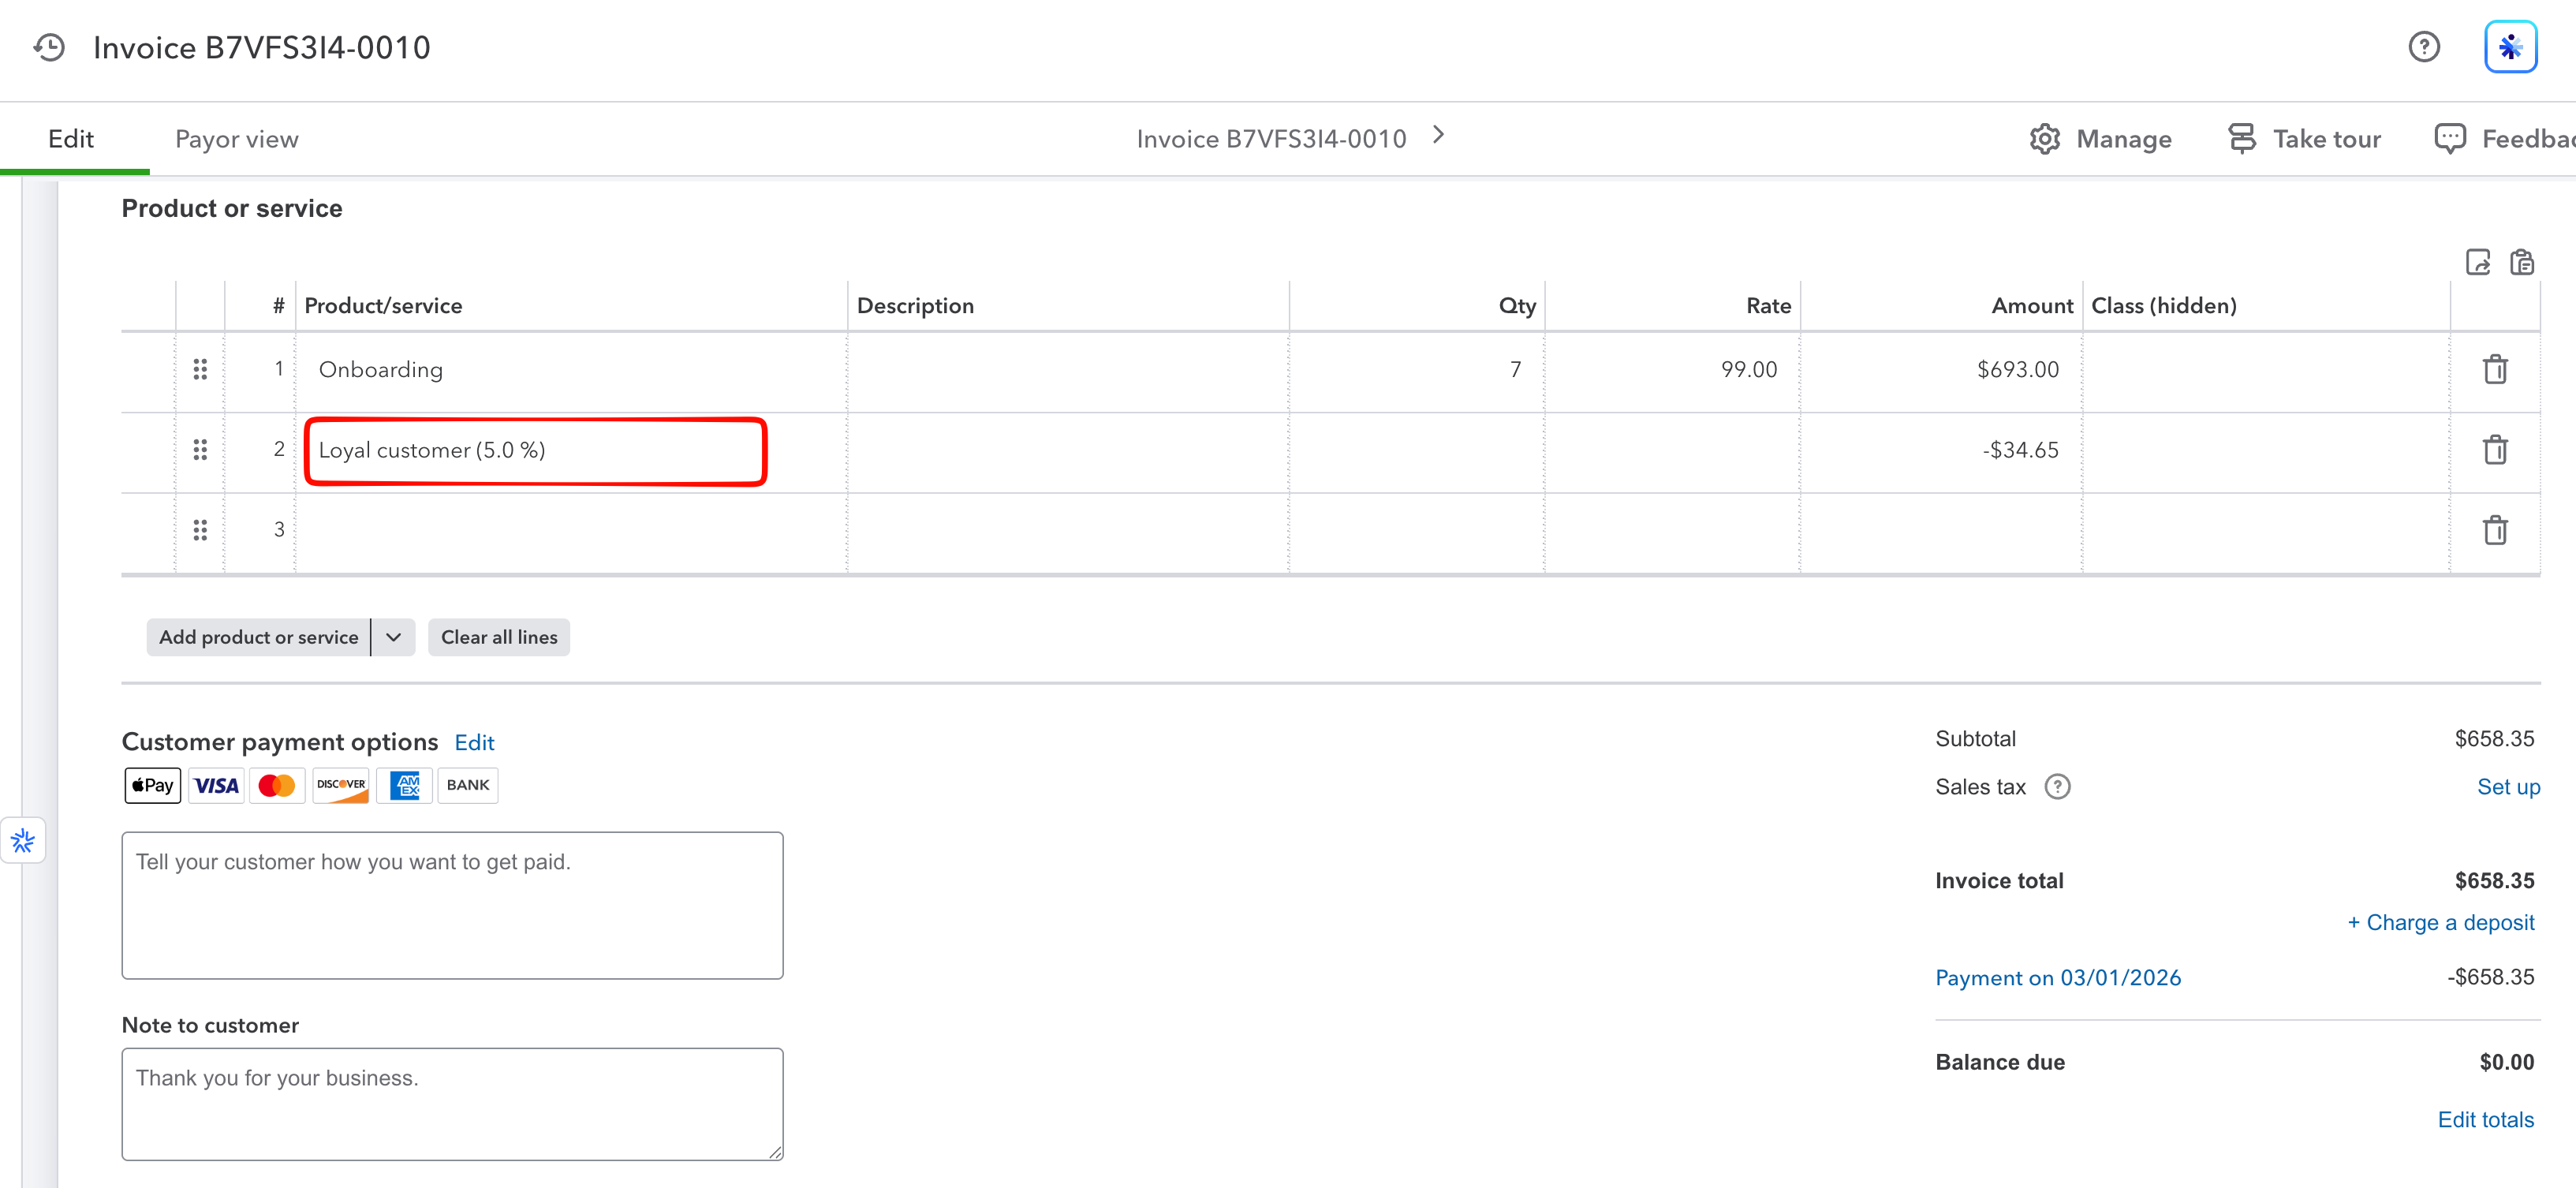Click Edit link next to Customer payment options

pyautogui.click(x=474, y=742)
